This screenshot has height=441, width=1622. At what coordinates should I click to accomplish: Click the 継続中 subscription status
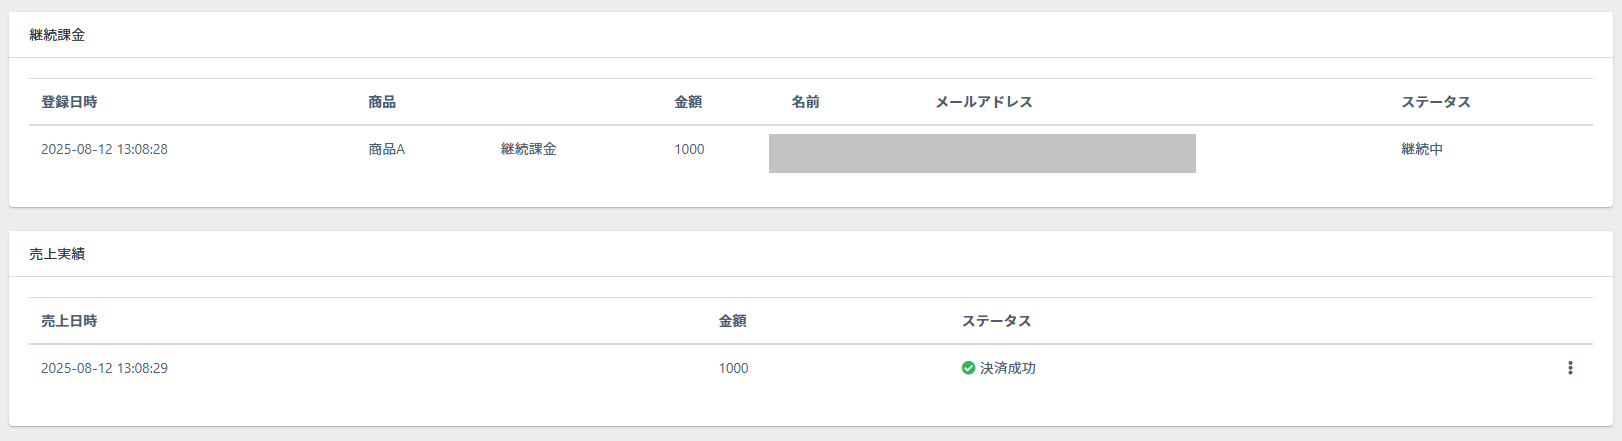point(1422,149)
